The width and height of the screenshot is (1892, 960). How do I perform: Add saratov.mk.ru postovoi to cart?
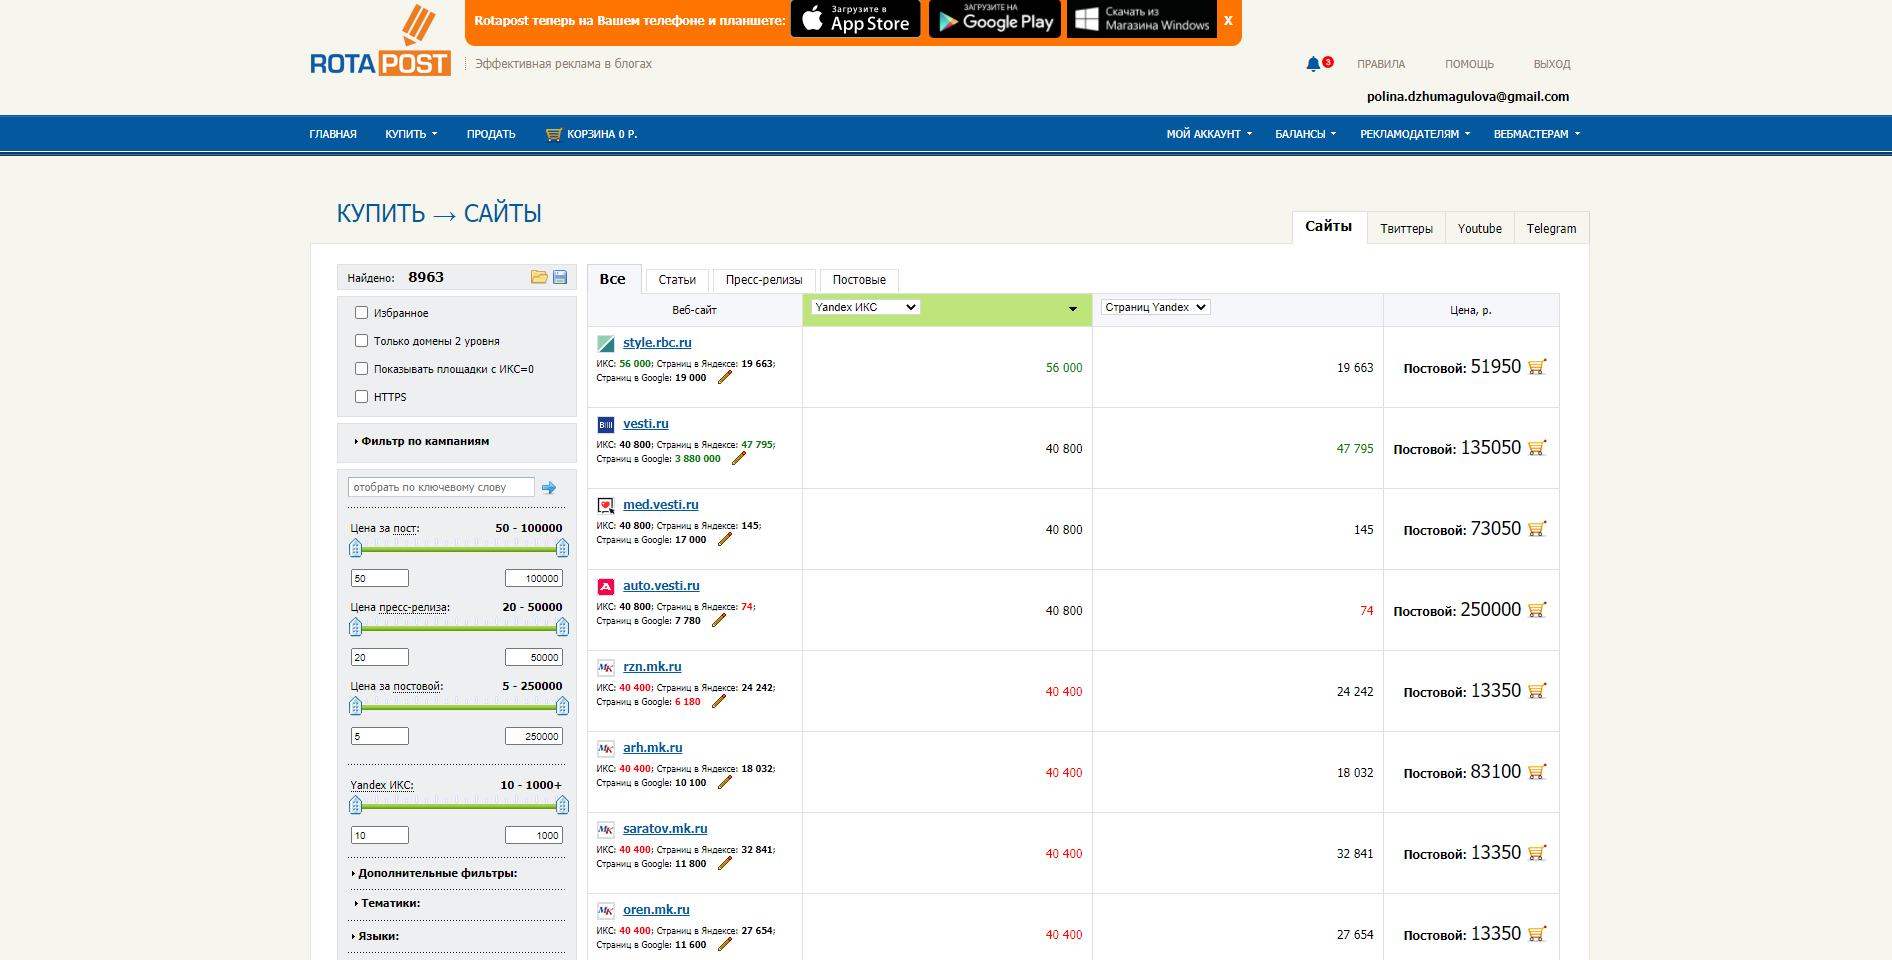pyautogui.click(x=1537, y=853)
